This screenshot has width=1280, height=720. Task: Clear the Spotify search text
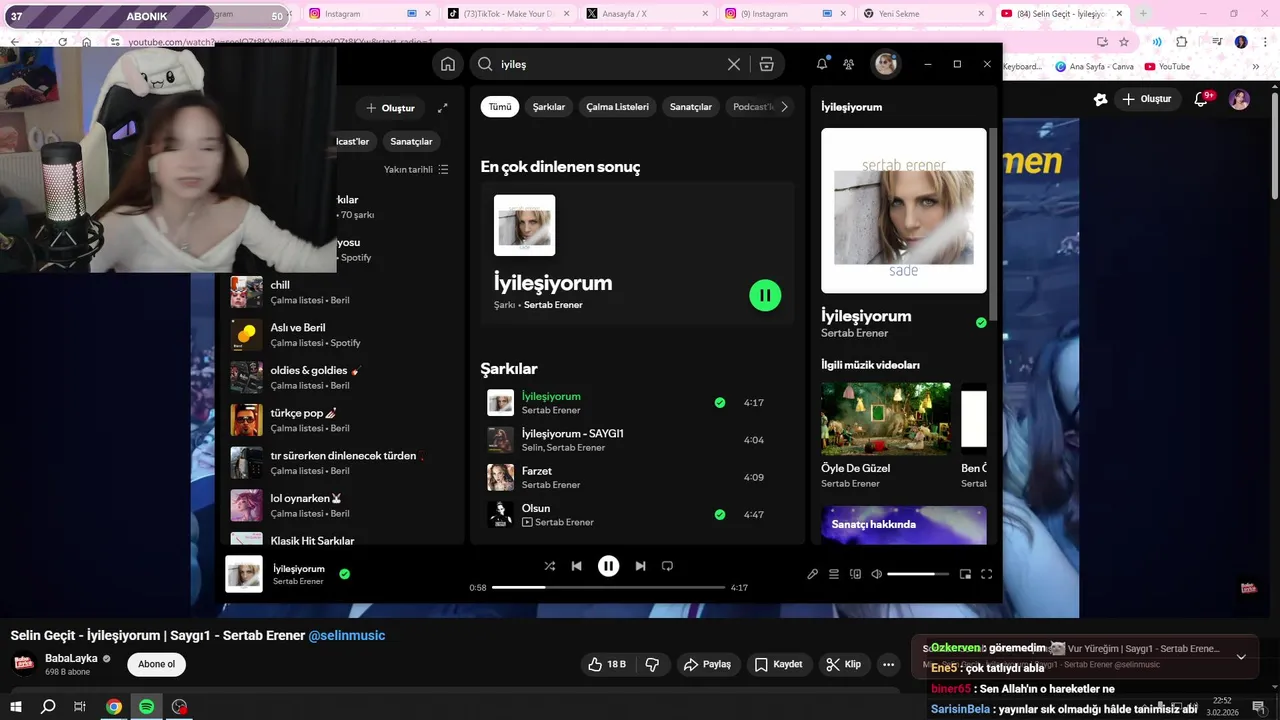734,64
